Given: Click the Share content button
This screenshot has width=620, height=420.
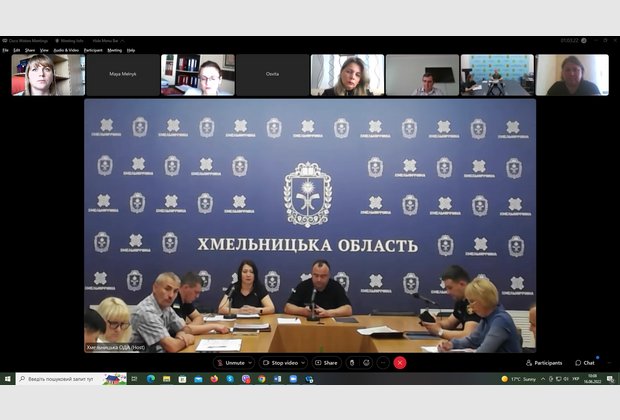Looking at the screenshot, I should tap(327, 363).
